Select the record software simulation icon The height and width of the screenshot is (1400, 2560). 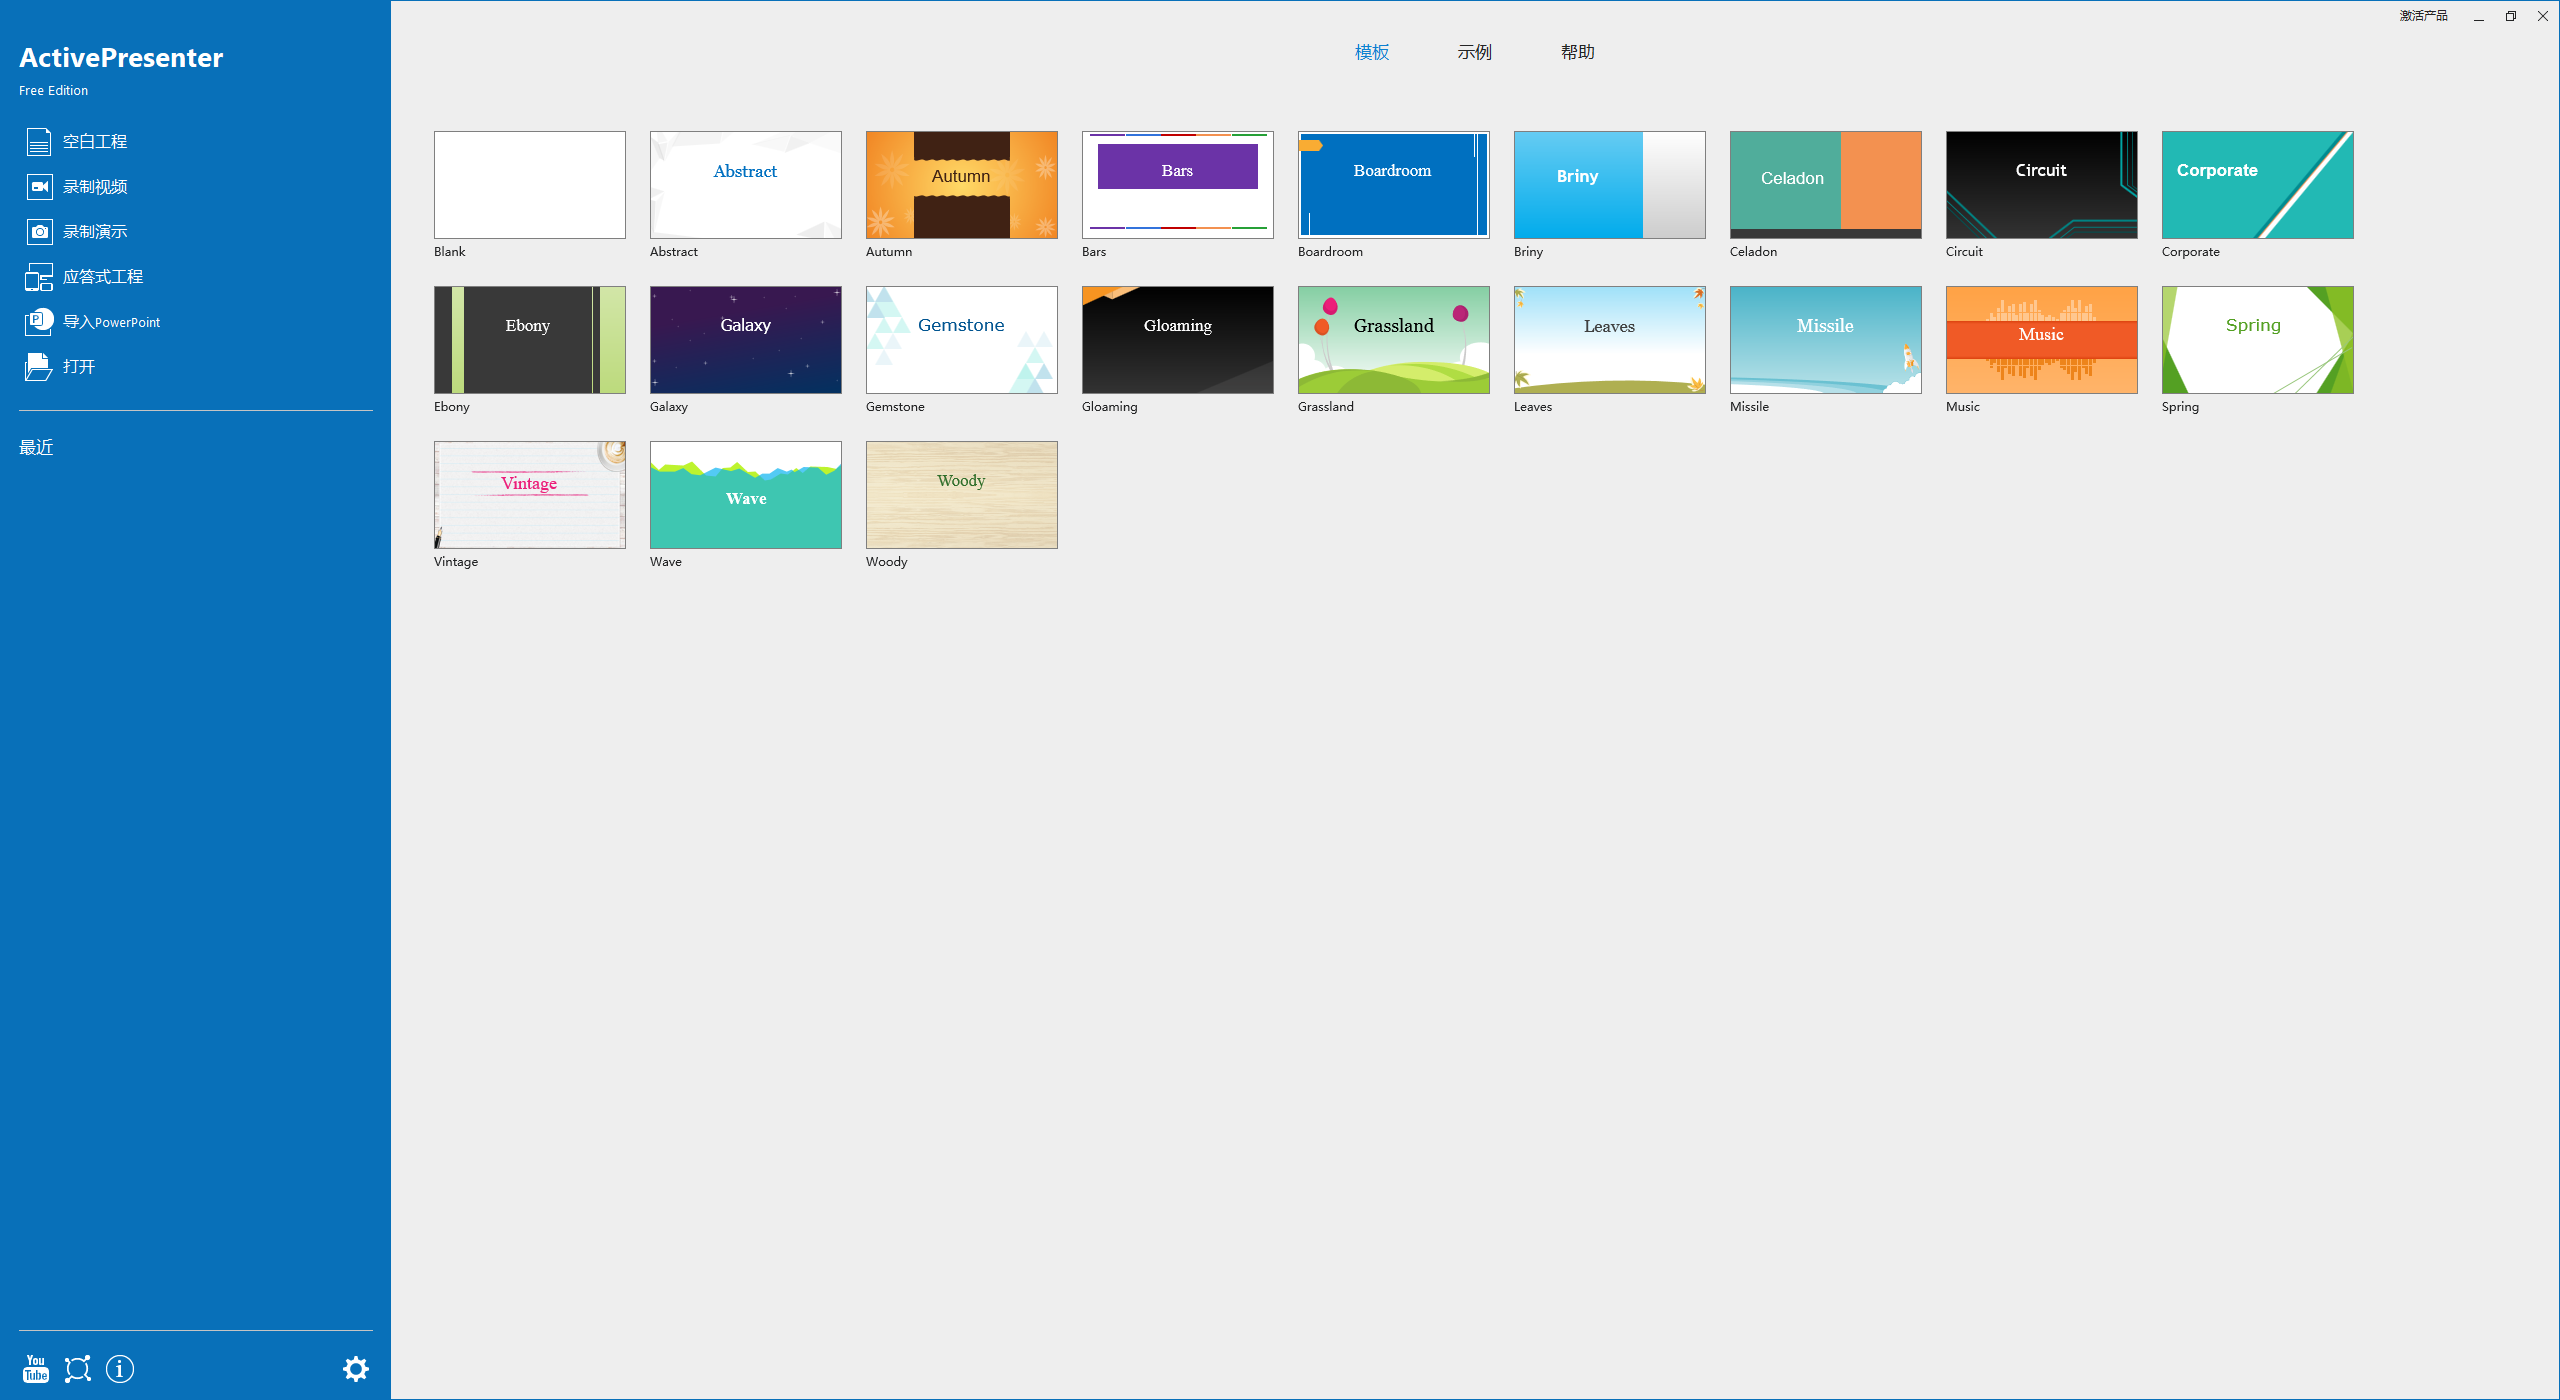(x=39, y=232)
